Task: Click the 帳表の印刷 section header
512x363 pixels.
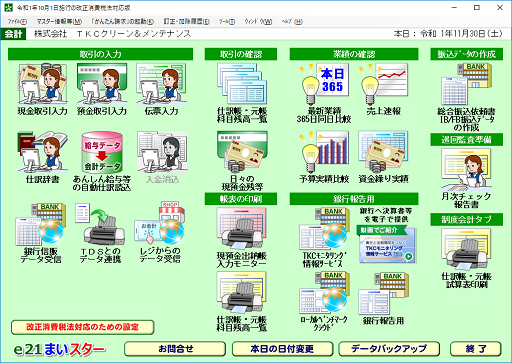Action: pos(241,199)
